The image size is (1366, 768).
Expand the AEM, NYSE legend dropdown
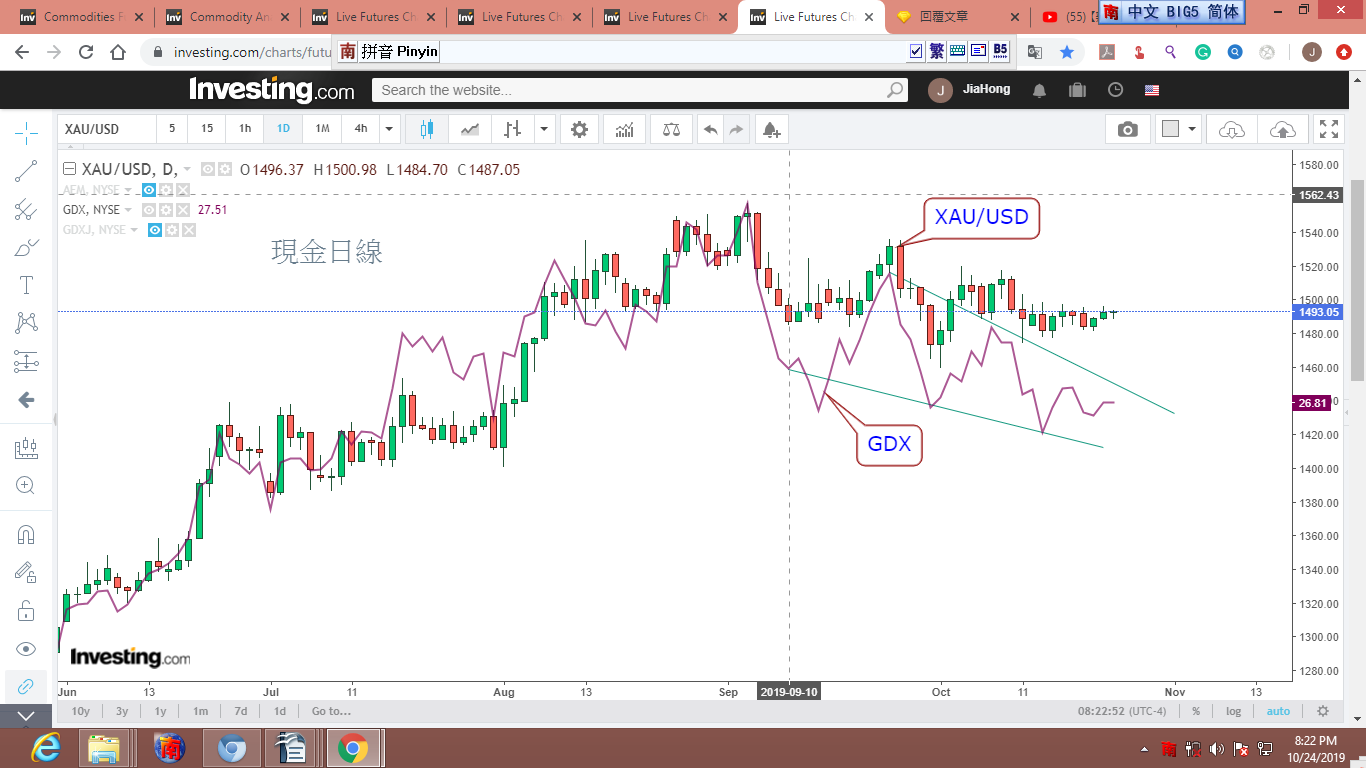click(x=128, y=190)
